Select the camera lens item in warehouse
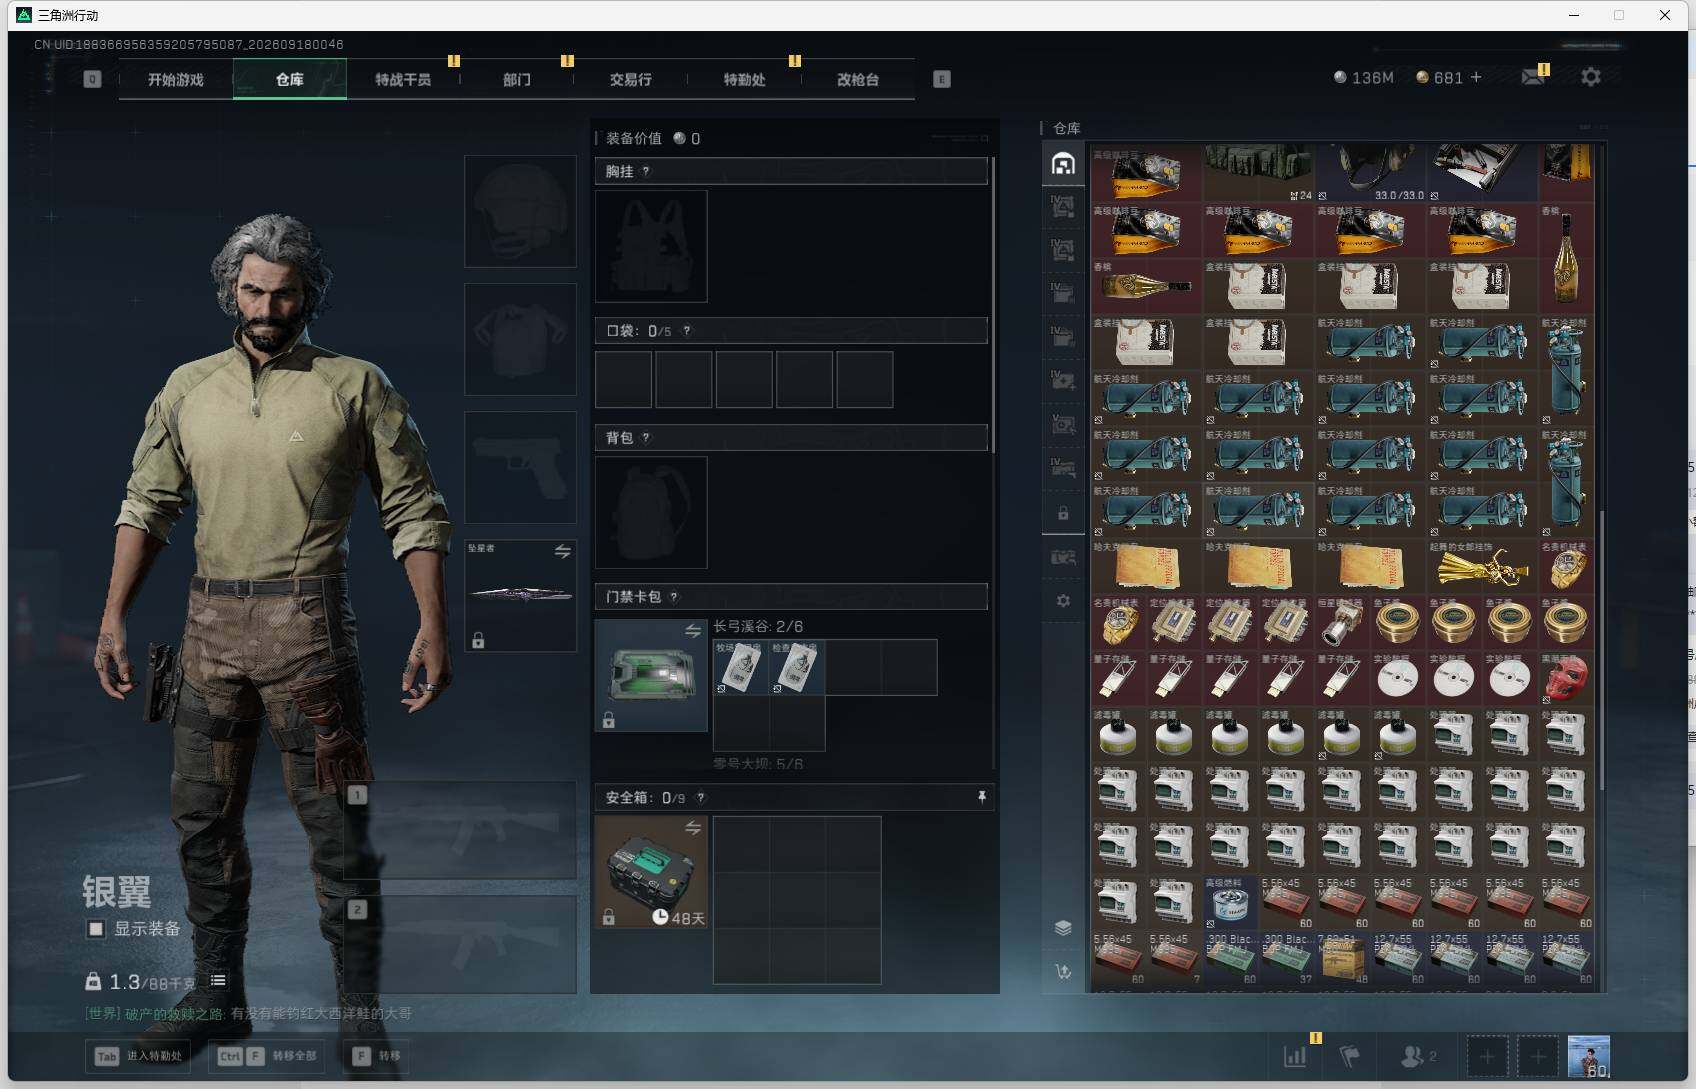The width and height of the screenshot is (1696, 1089). tap(1342, 622)
